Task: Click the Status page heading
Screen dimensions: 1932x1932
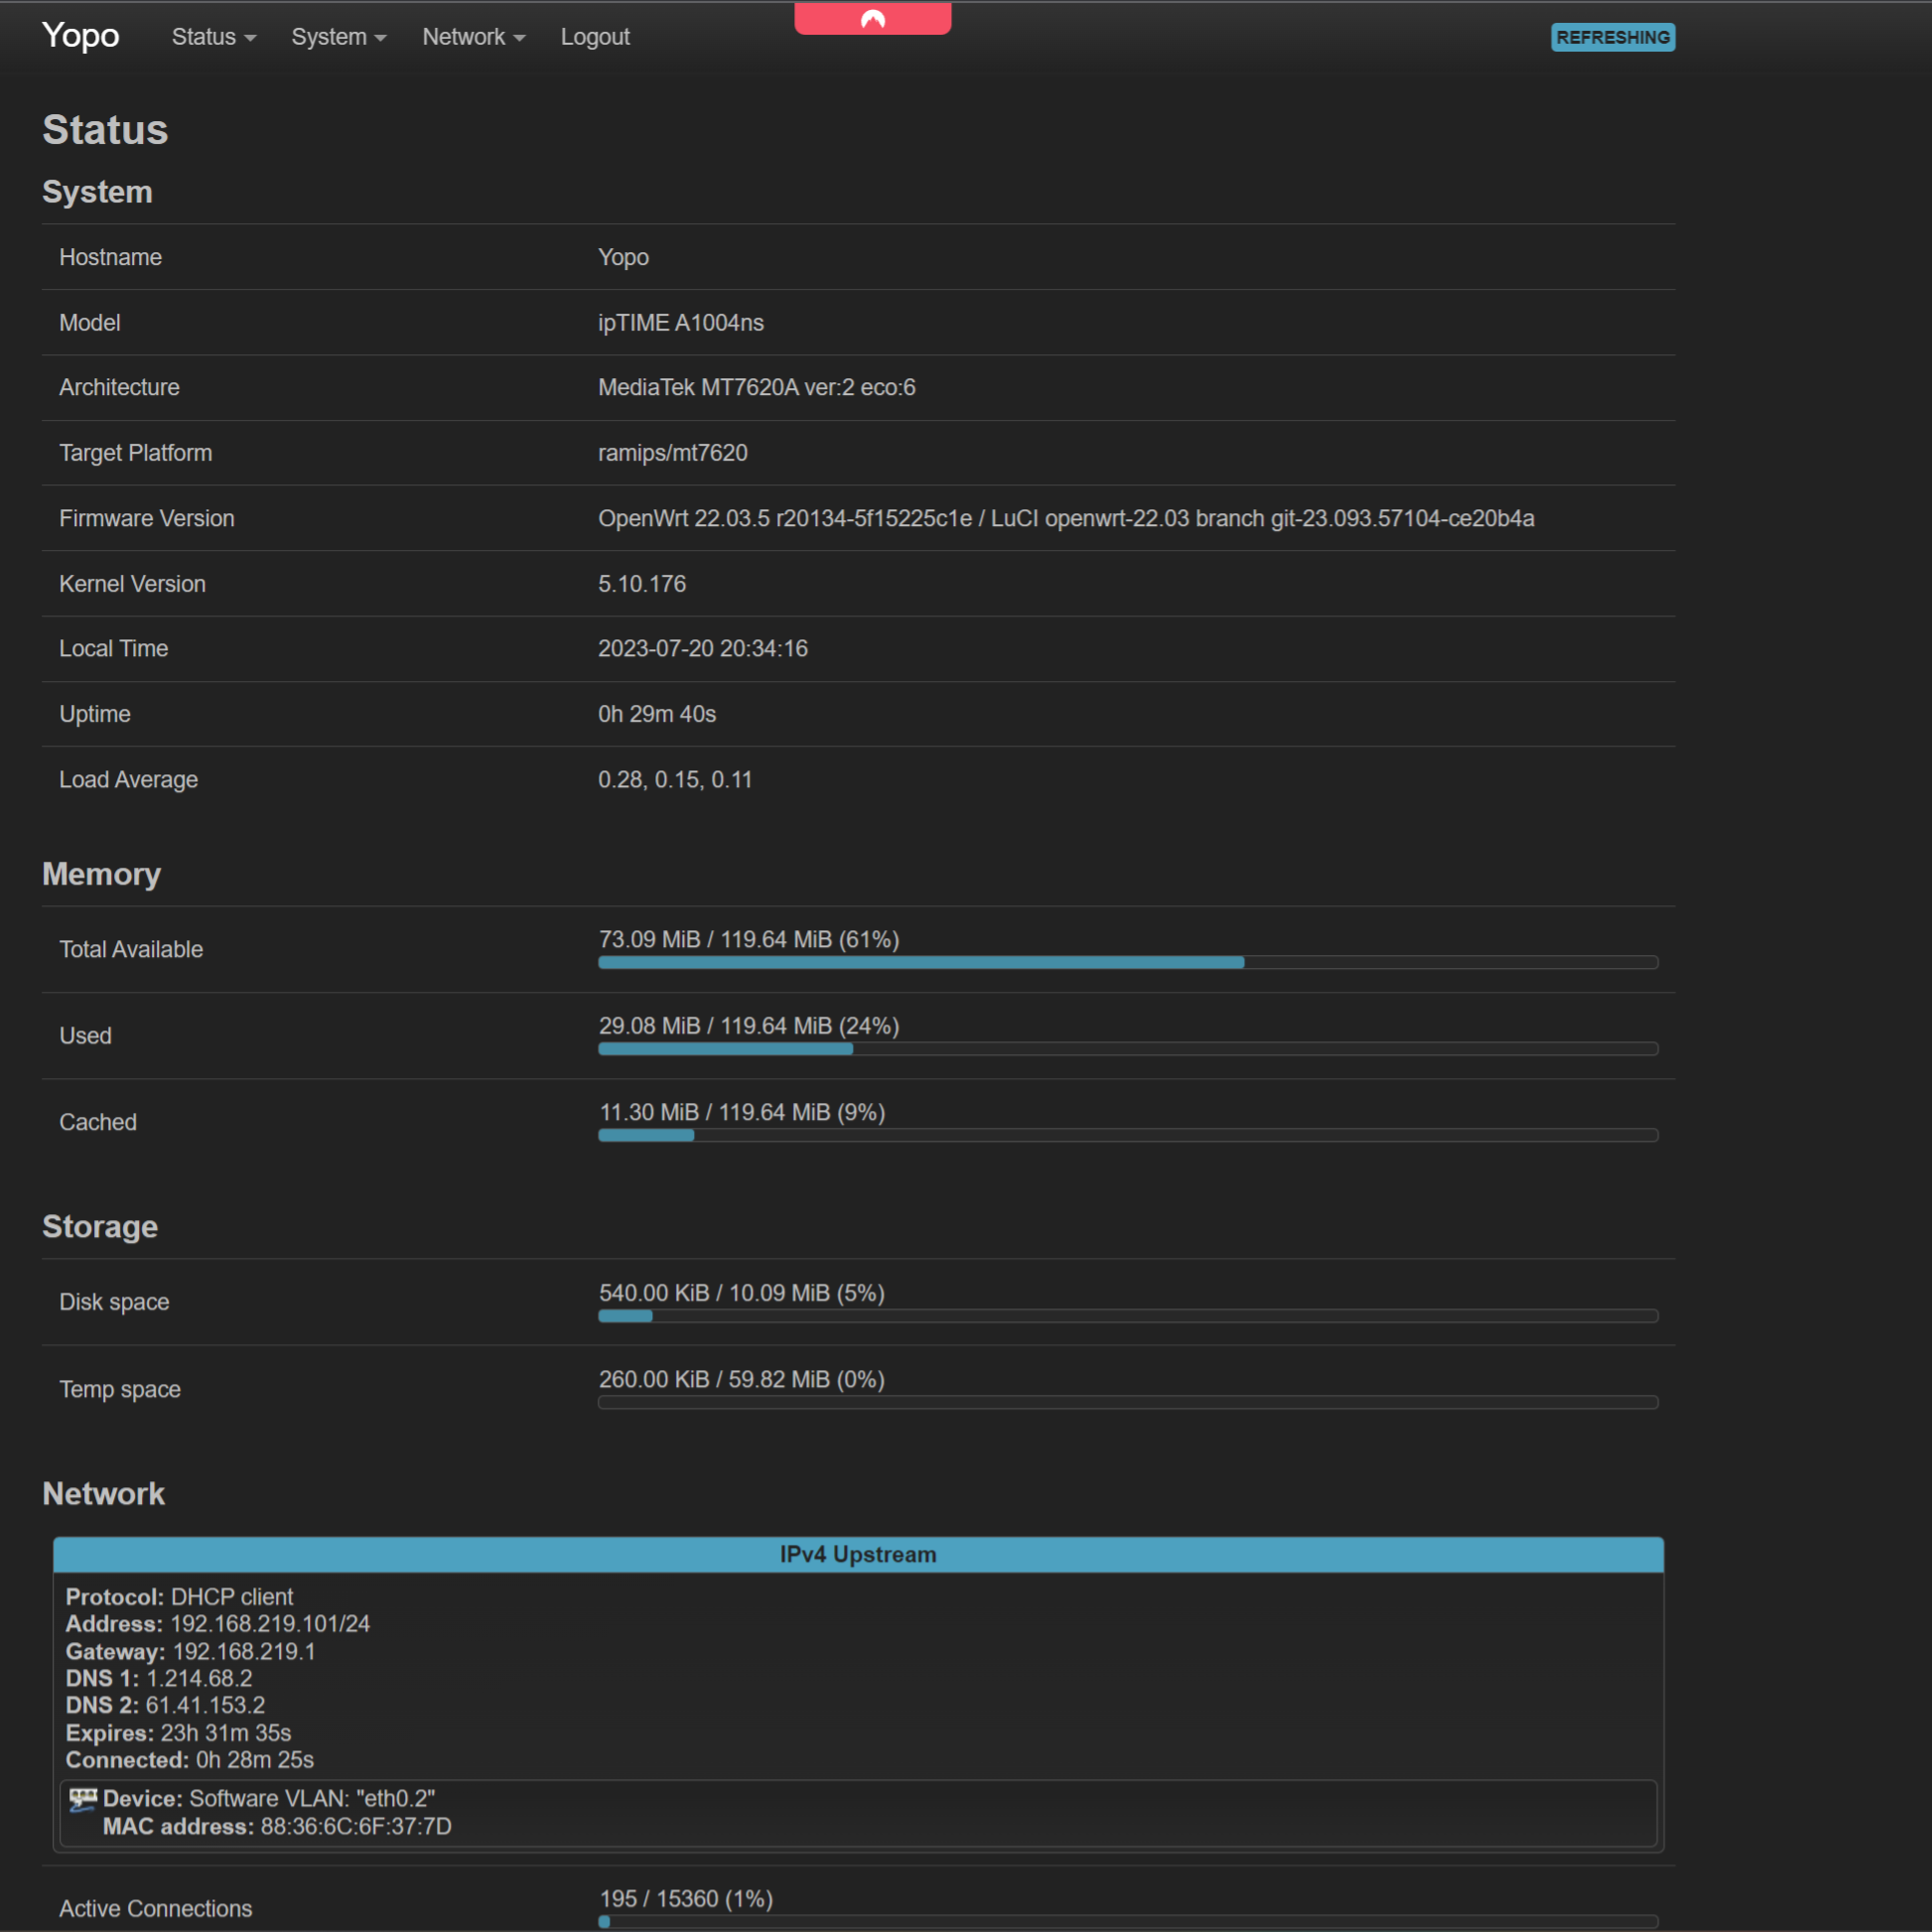Action: click(x=105, y=130)
